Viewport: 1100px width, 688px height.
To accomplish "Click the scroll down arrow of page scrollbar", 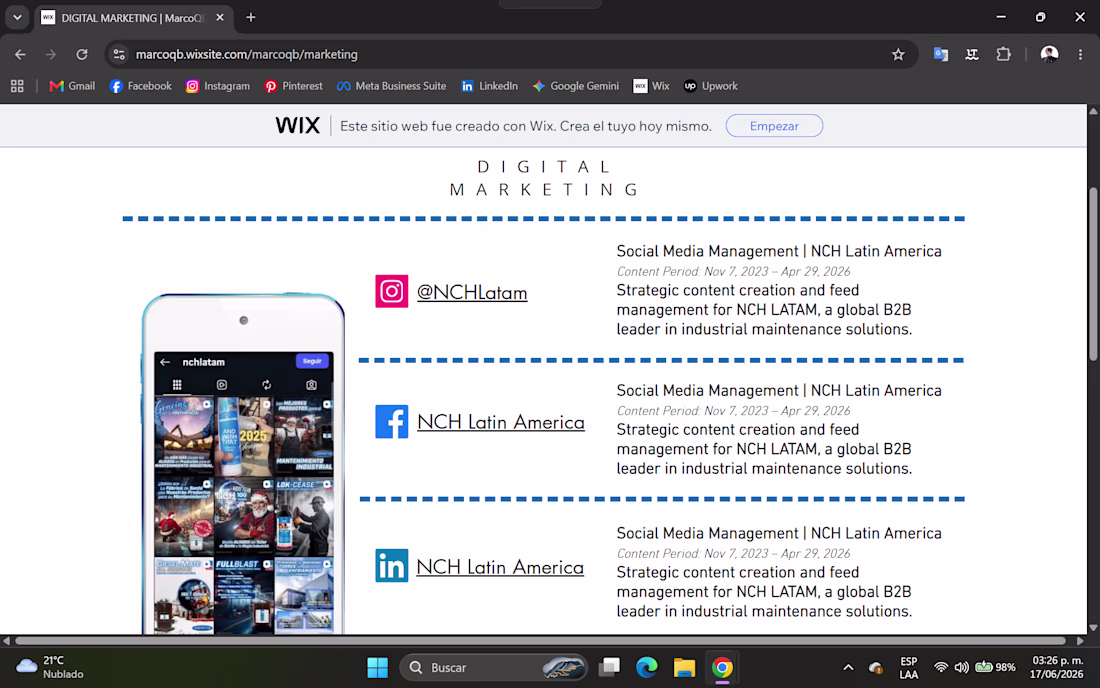I will point(1093,628).
